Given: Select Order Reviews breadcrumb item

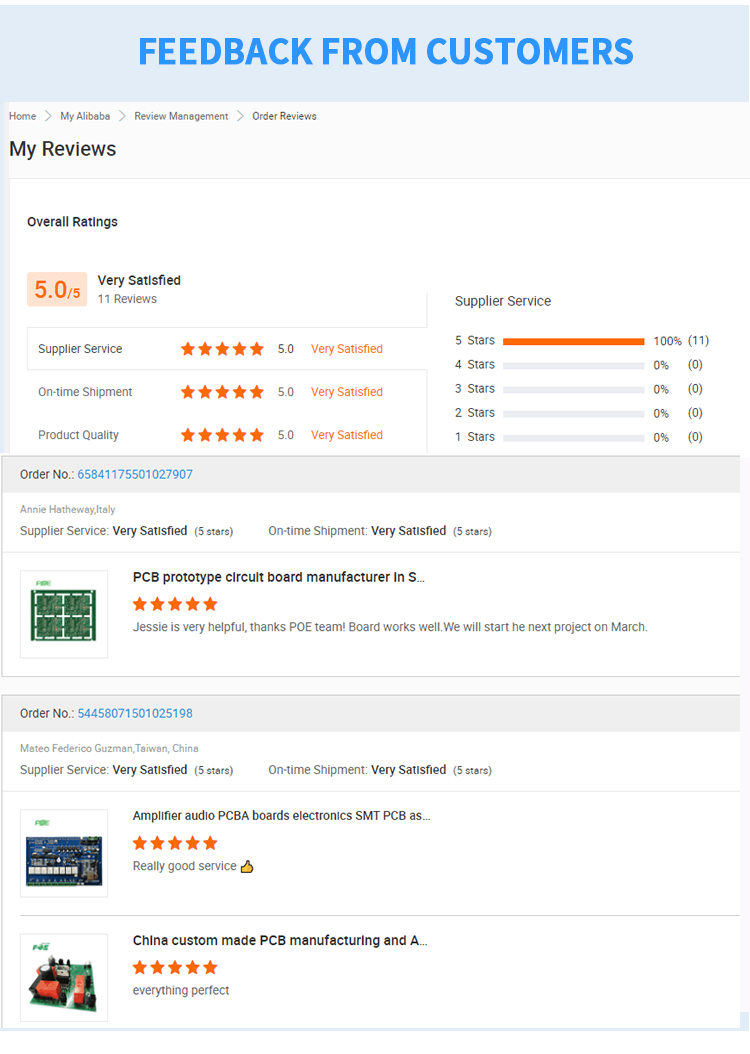Looking at the screenshot, I should tap(284, 116).
